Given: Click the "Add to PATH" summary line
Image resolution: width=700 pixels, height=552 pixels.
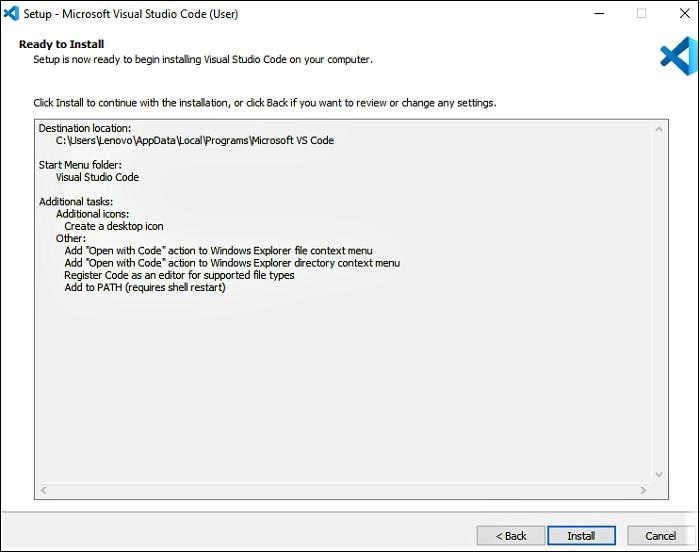Looking at the screenshot, I should click(145, 288).
